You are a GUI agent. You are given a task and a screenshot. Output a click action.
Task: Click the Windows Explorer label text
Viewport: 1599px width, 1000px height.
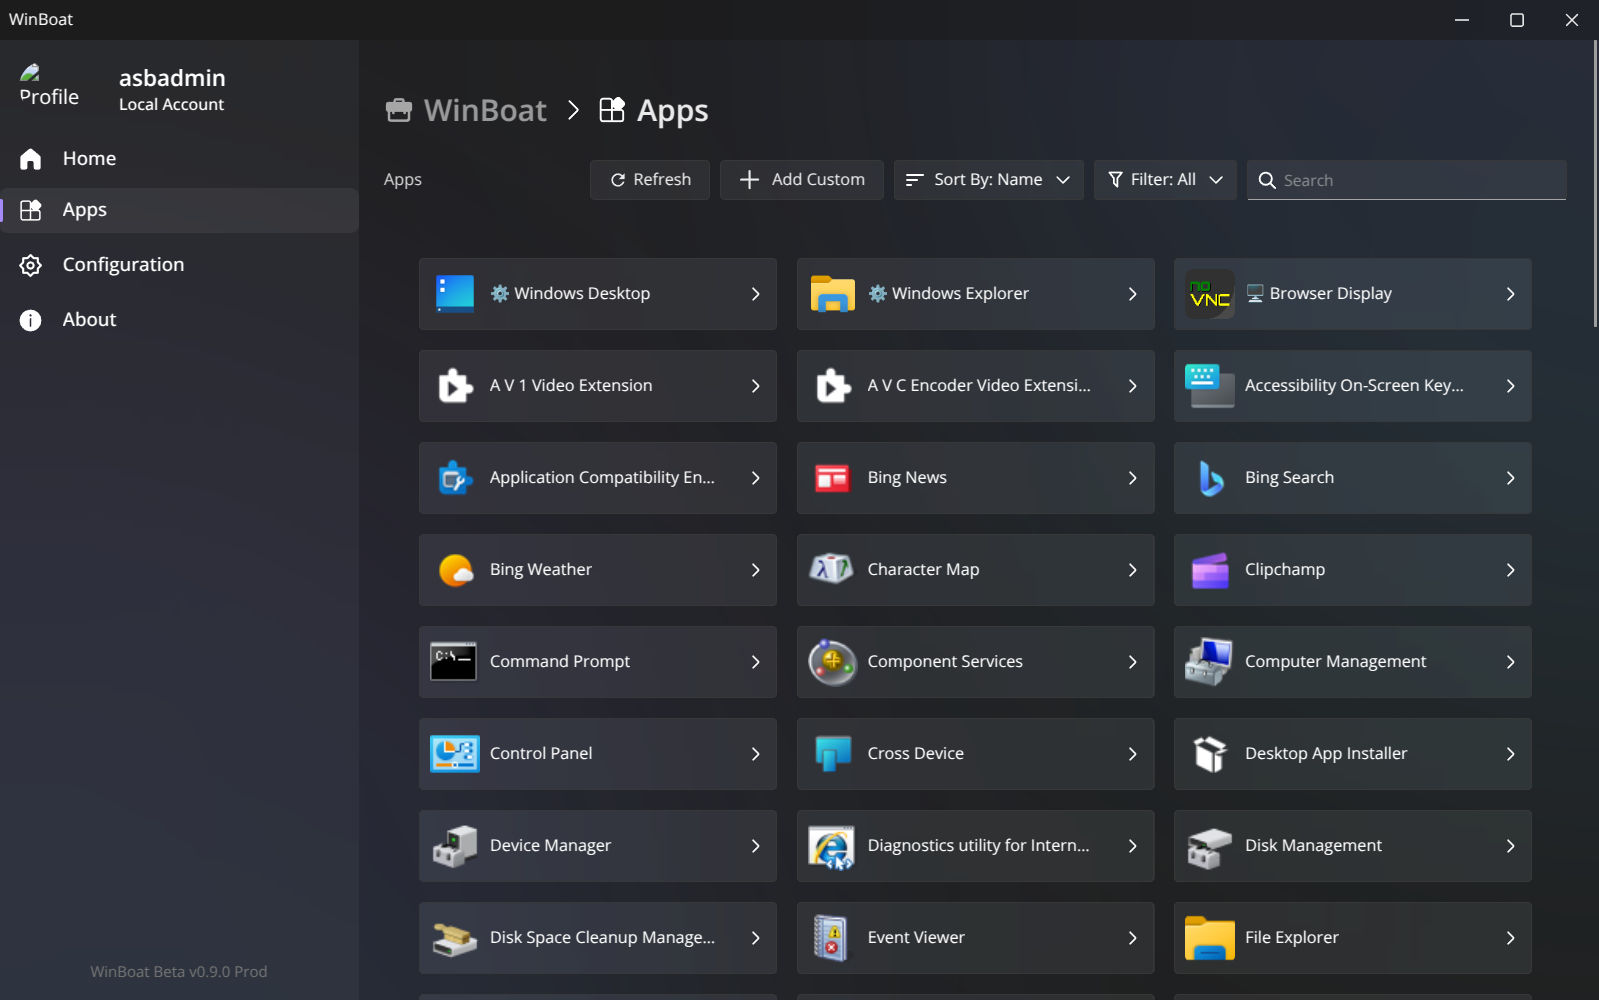pyautogui.click(x=960, y=294)
